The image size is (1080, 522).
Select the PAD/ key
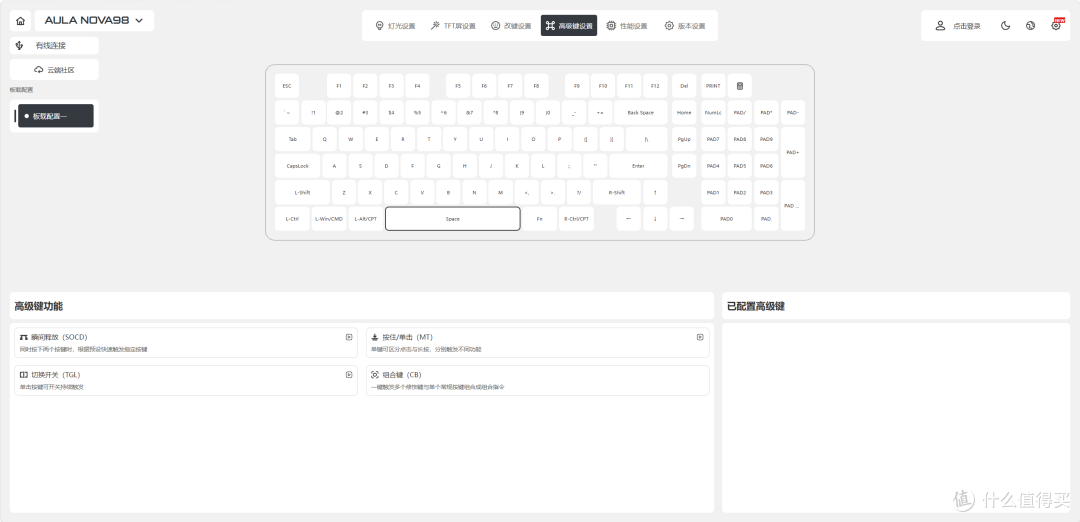tap(740, 112)
